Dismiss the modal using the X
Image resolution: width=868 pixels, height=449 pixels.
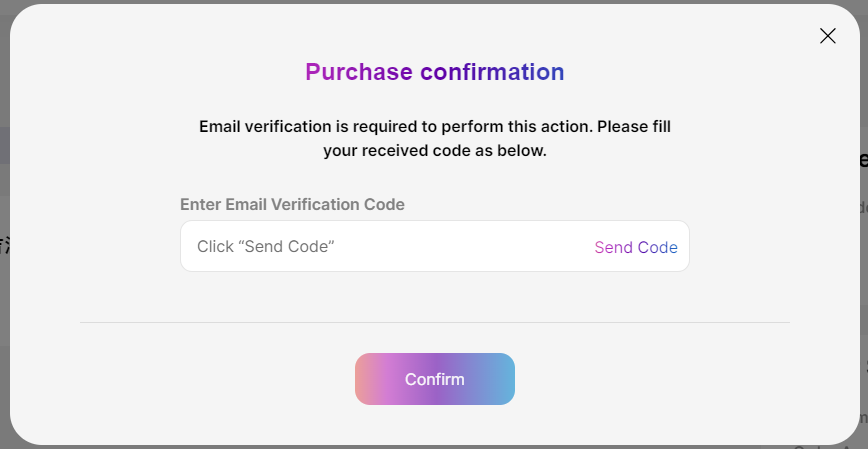click(827, 36)
